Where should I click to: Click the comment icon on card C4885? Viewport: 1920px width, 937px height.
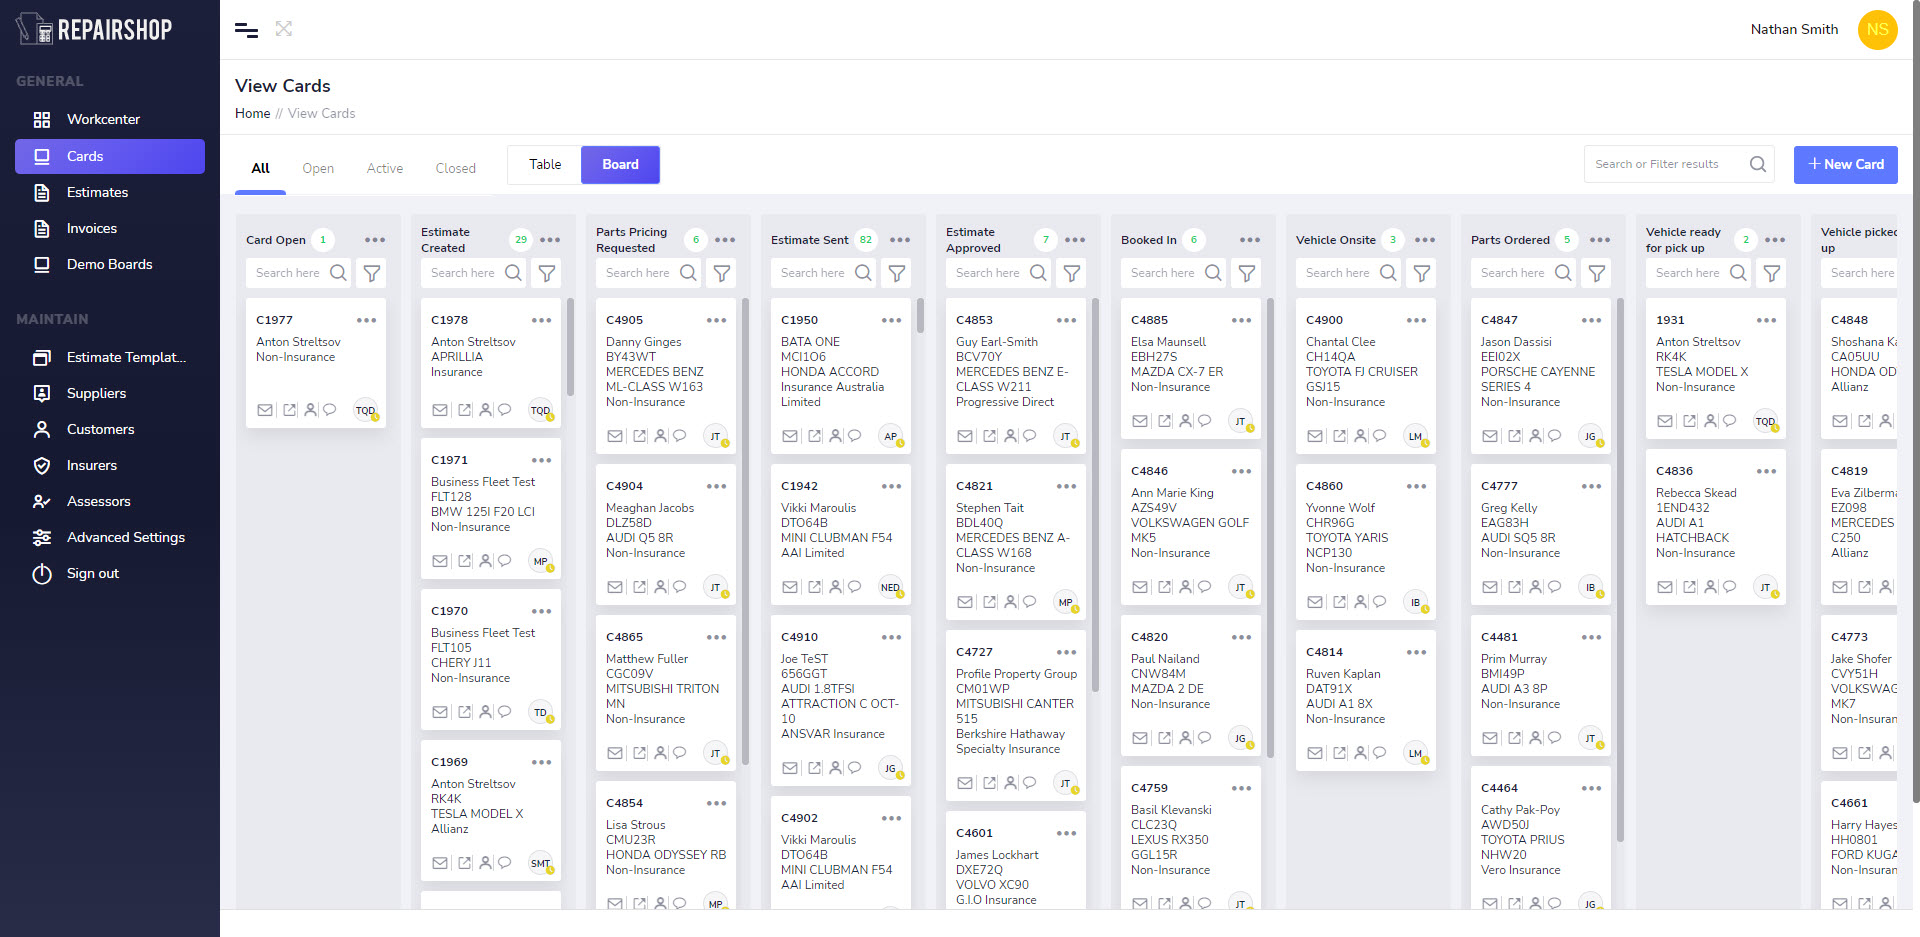tap(1205, 421)
